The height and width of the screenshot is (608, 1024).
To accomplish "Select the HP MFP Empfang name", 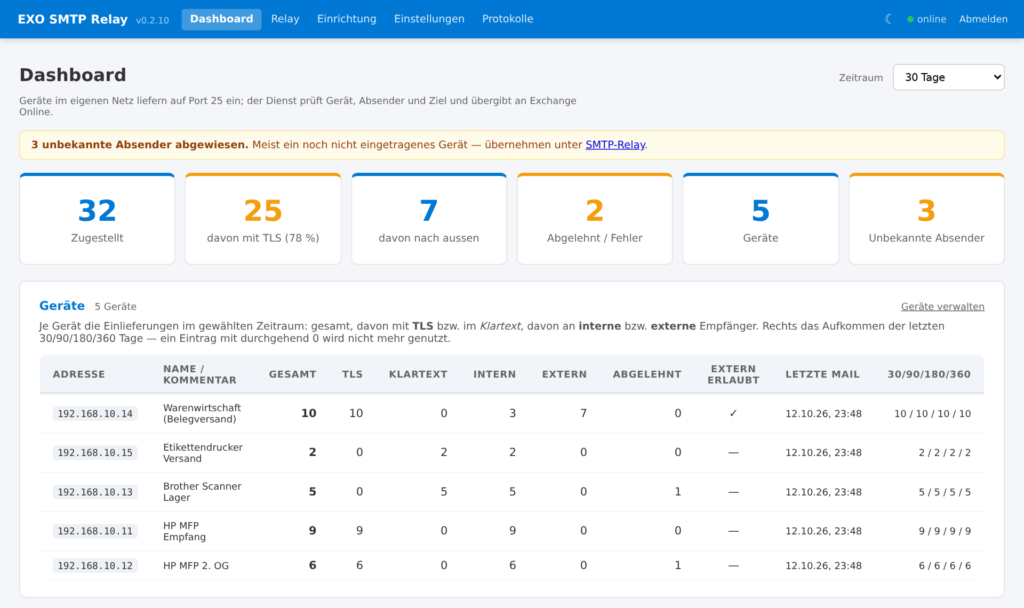I will pos(184,531).
